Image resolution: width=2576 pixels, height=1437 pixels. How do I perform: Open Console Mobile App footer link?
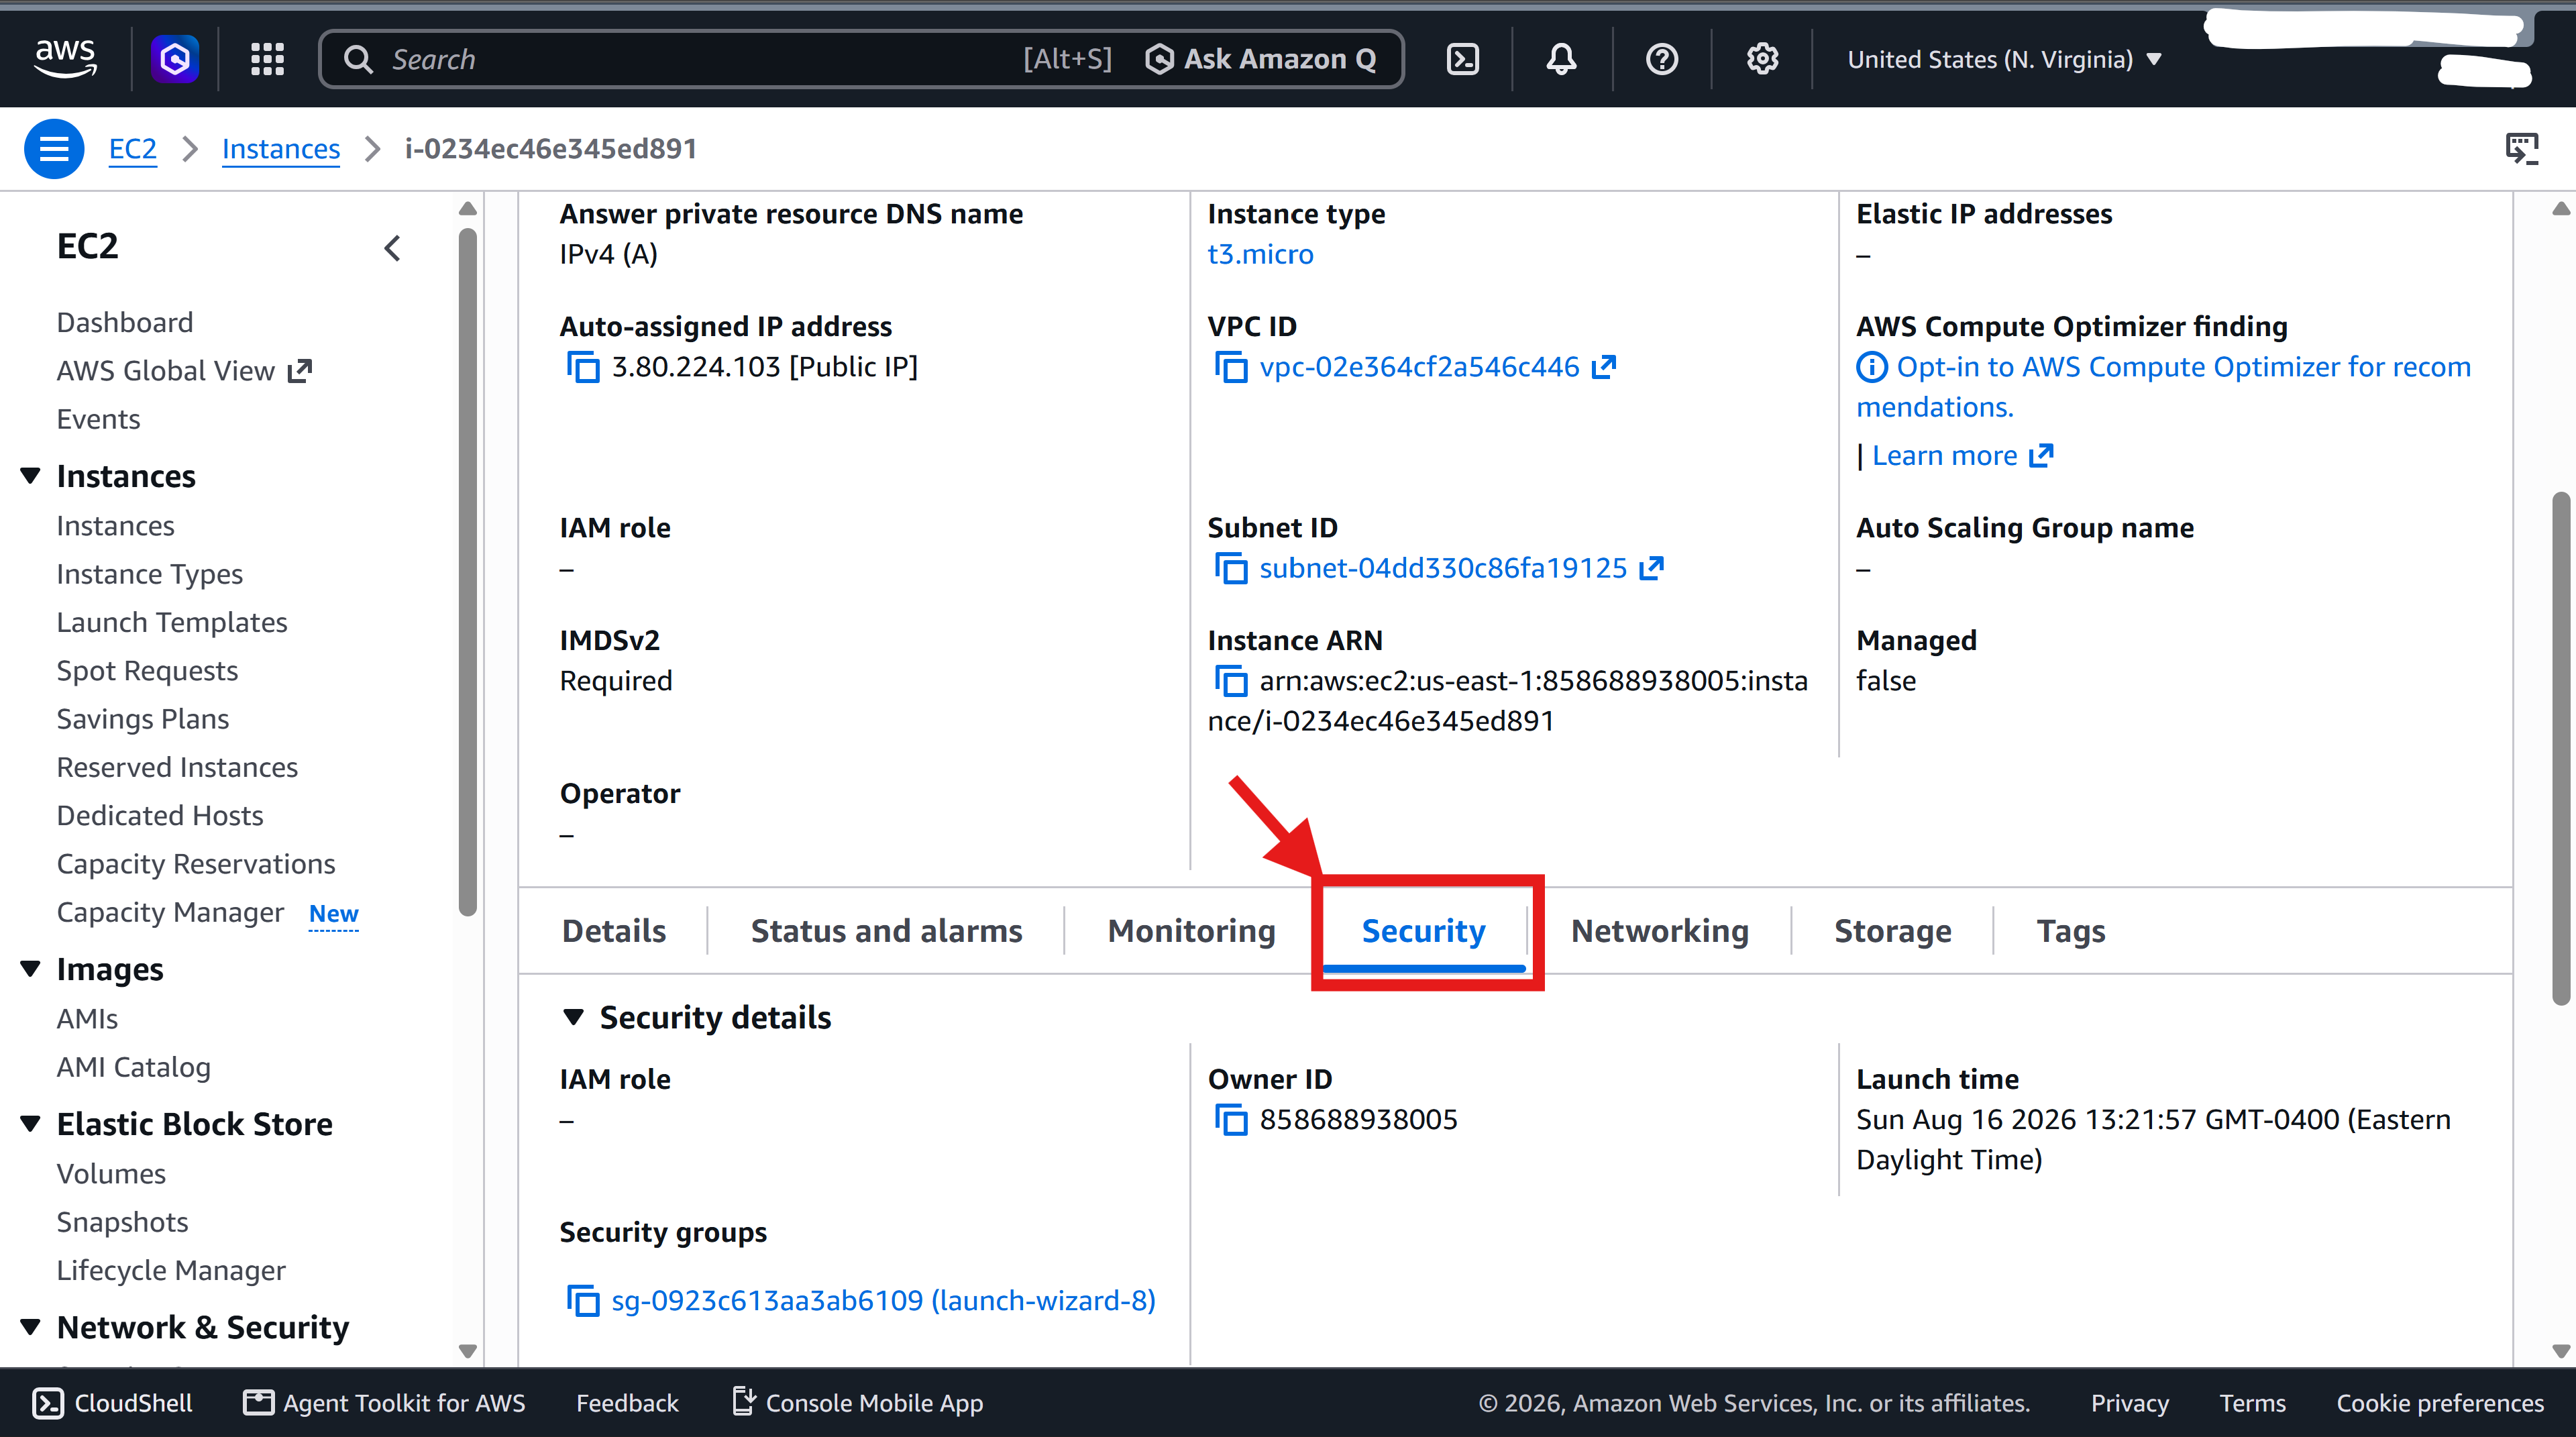pos(857,1403)
